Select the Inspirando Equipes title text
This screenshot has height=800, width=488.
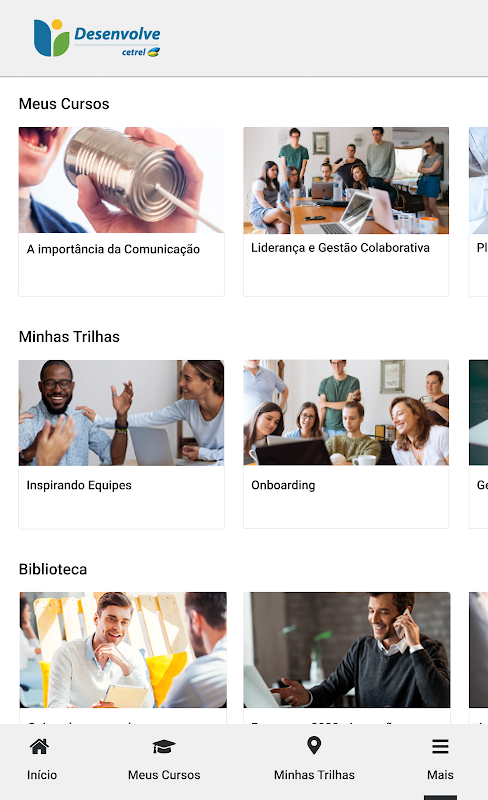click(79, 485)
